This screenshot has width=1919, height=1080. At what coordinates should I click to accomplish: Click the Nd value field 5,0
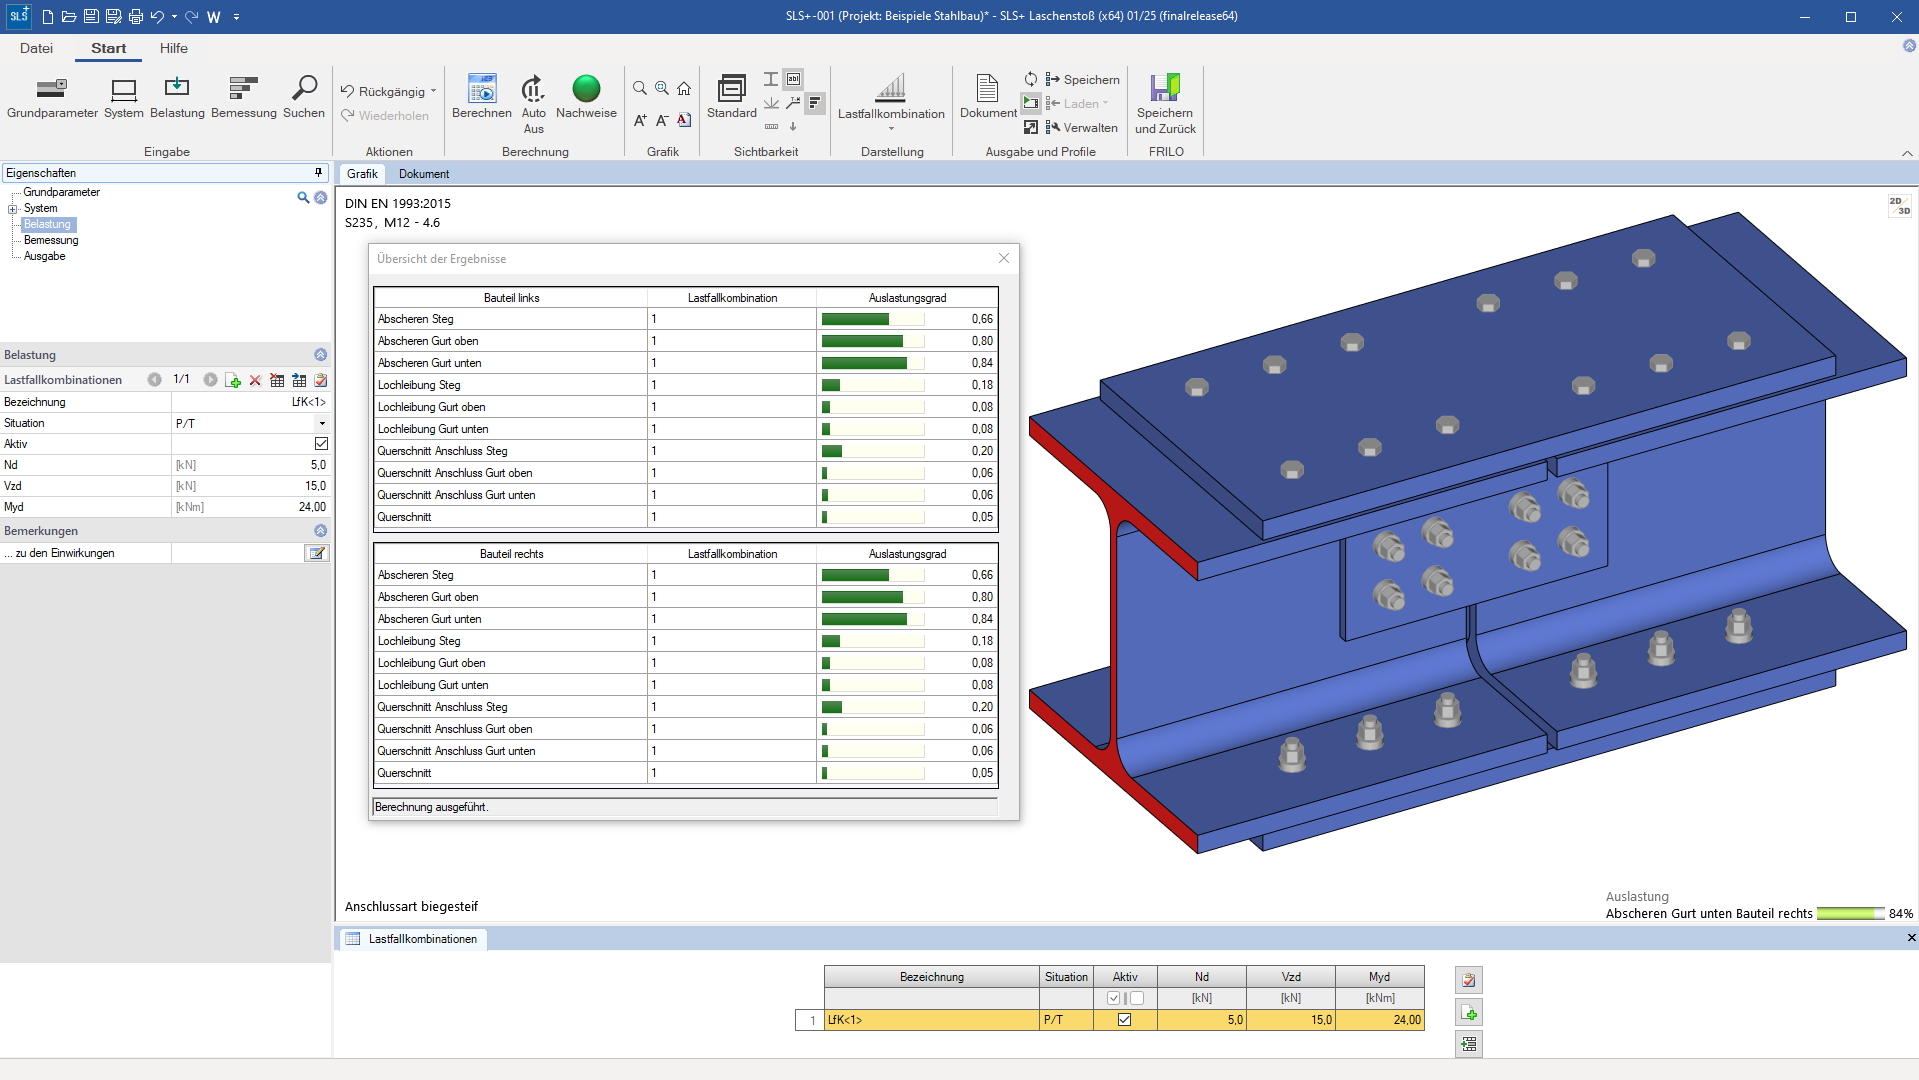tap(250, 465)
